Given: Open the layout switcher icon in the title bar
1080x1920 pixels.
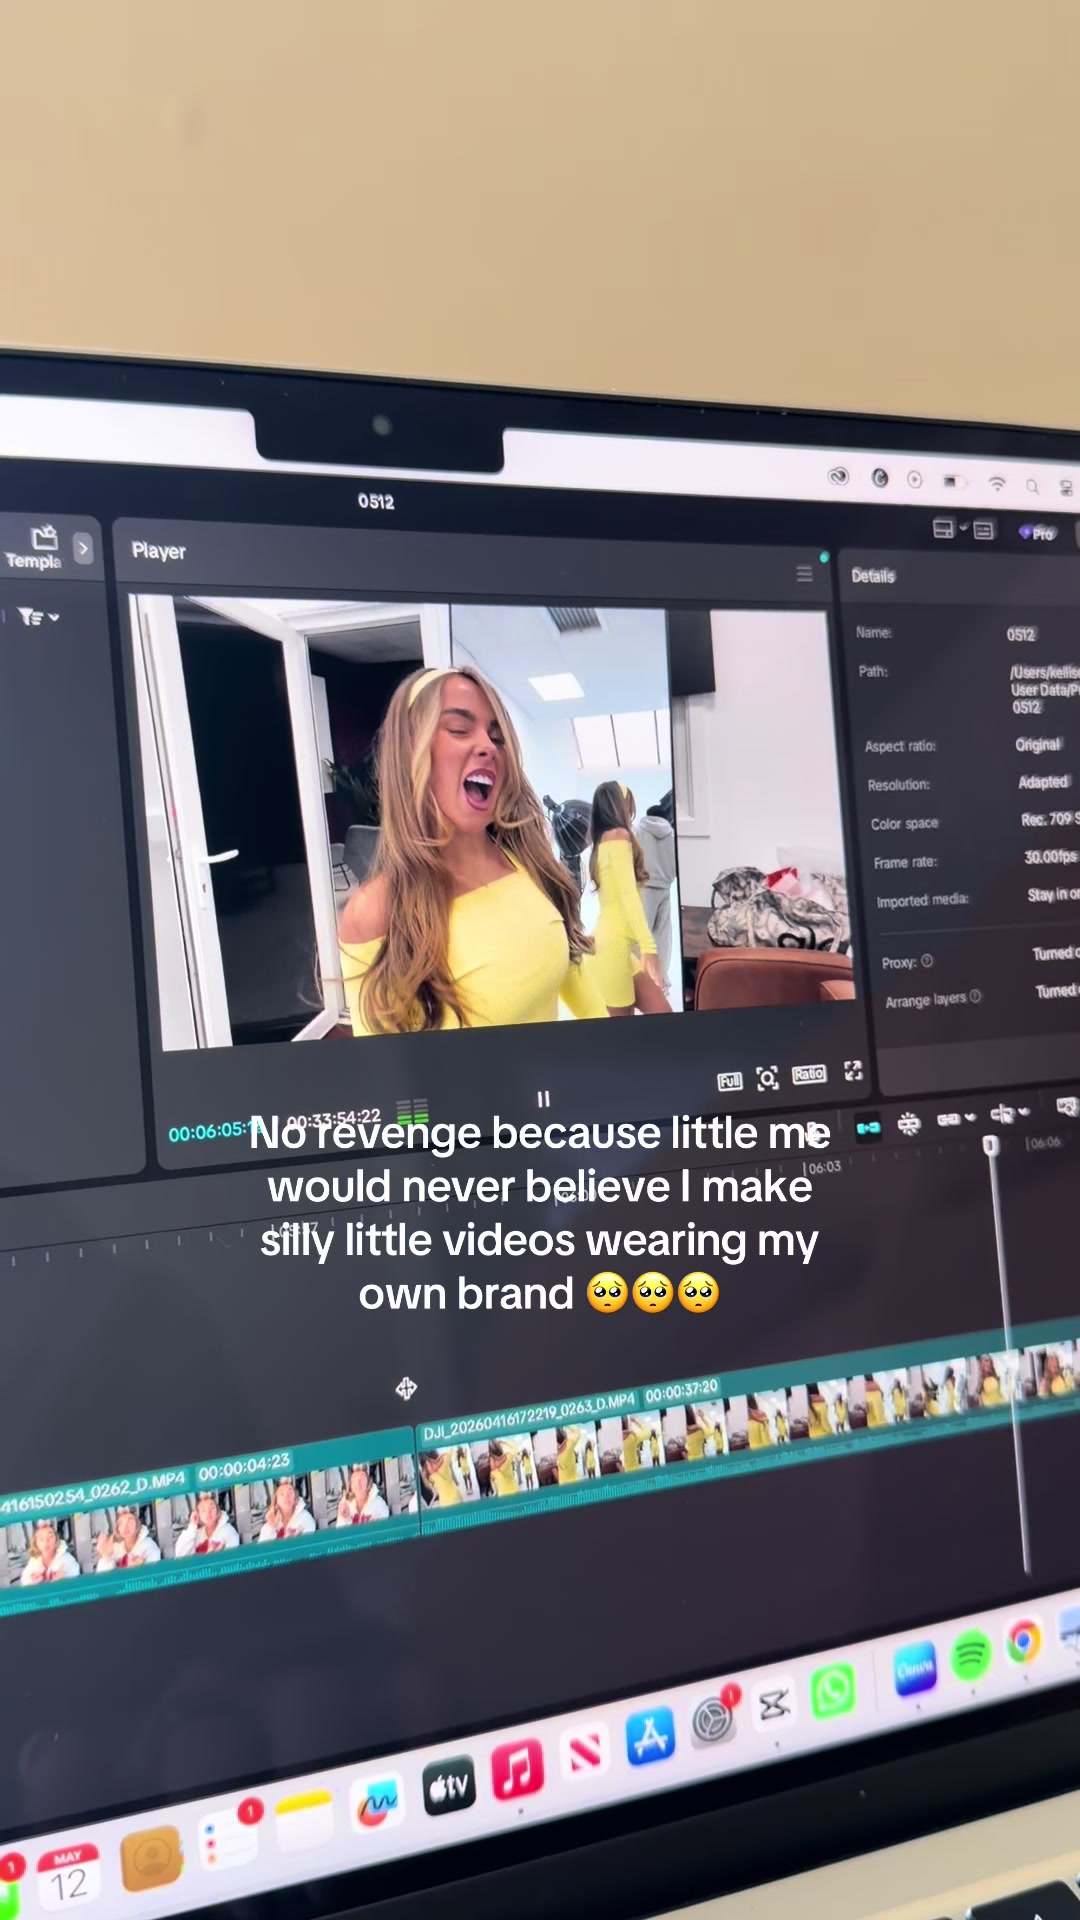Looking at the screenshot, I should pos(943,528).
